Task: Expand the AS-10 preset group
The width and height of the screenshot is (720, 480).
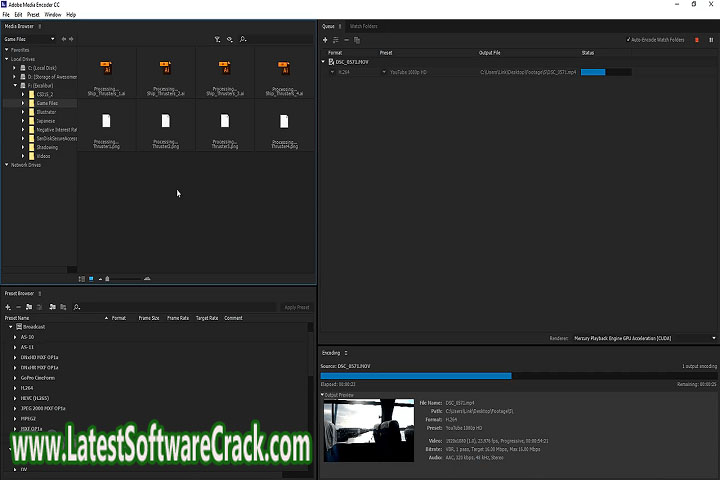Action: 15,337
